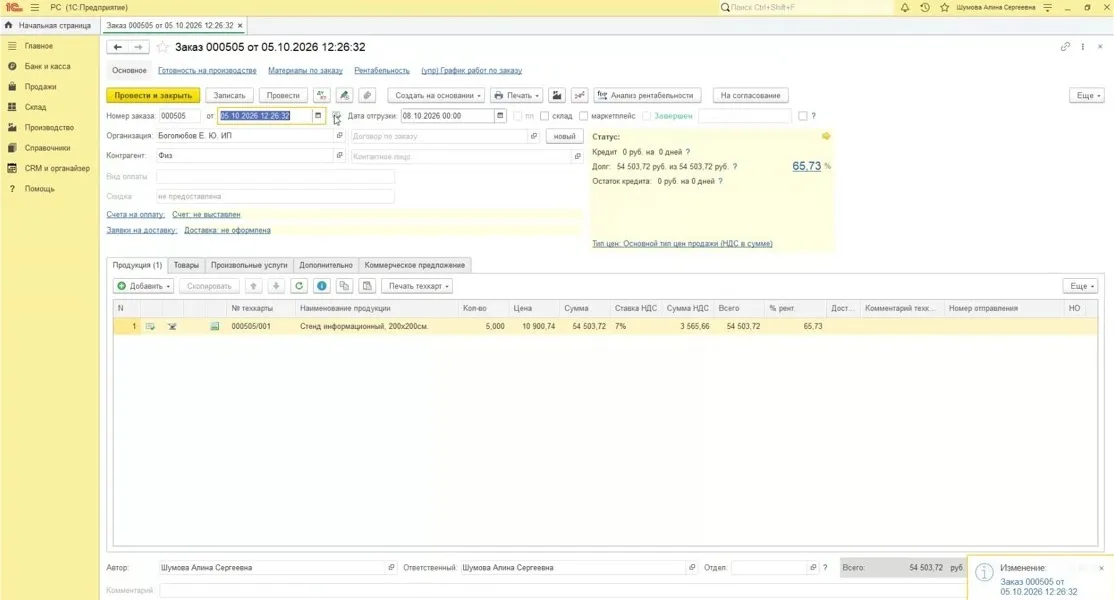The height and width of the screenshot is (600, 1114).
Task: Open calendar picker for Дата отгрузки
Action: tap(500, 116)
